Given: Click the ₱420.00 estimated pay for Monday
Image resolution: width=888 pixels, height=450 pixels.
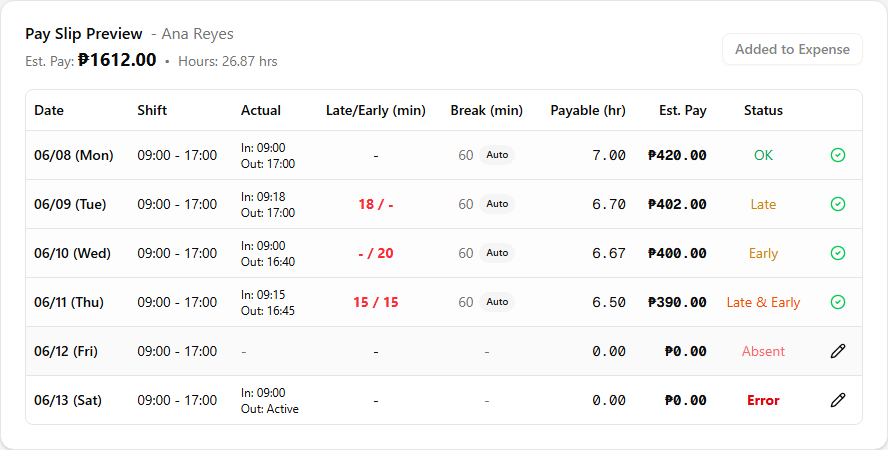Looking at the screenshot, I should pos(677,155).
